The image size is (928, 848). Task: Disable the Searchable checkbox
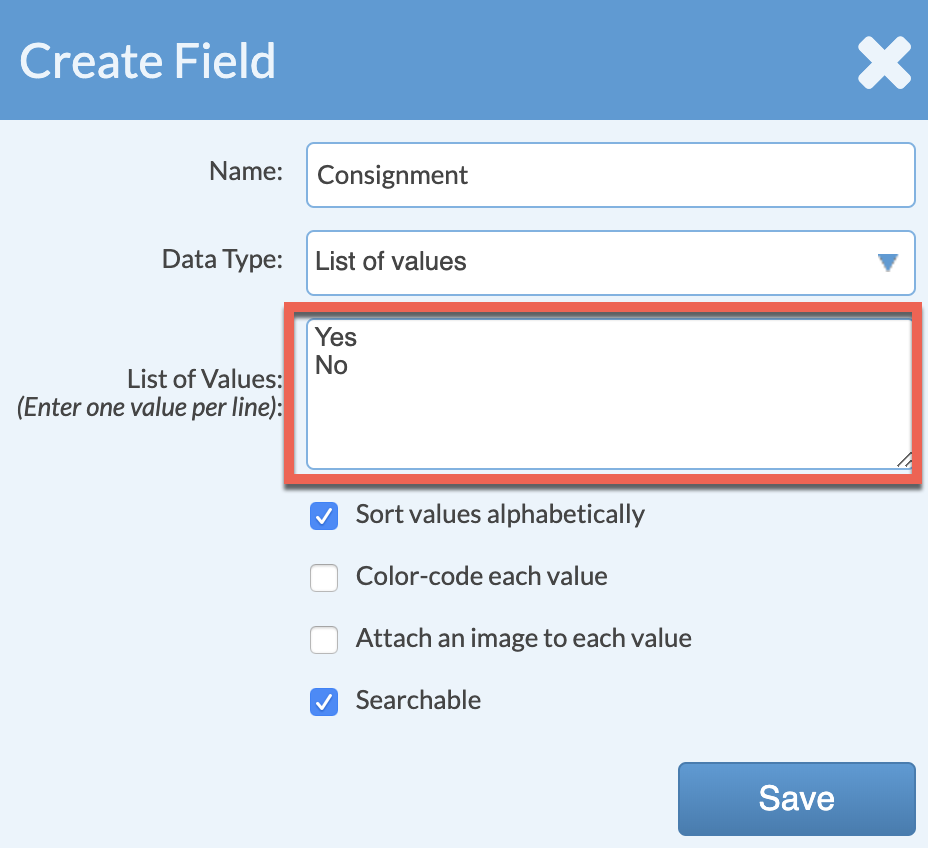324,702
